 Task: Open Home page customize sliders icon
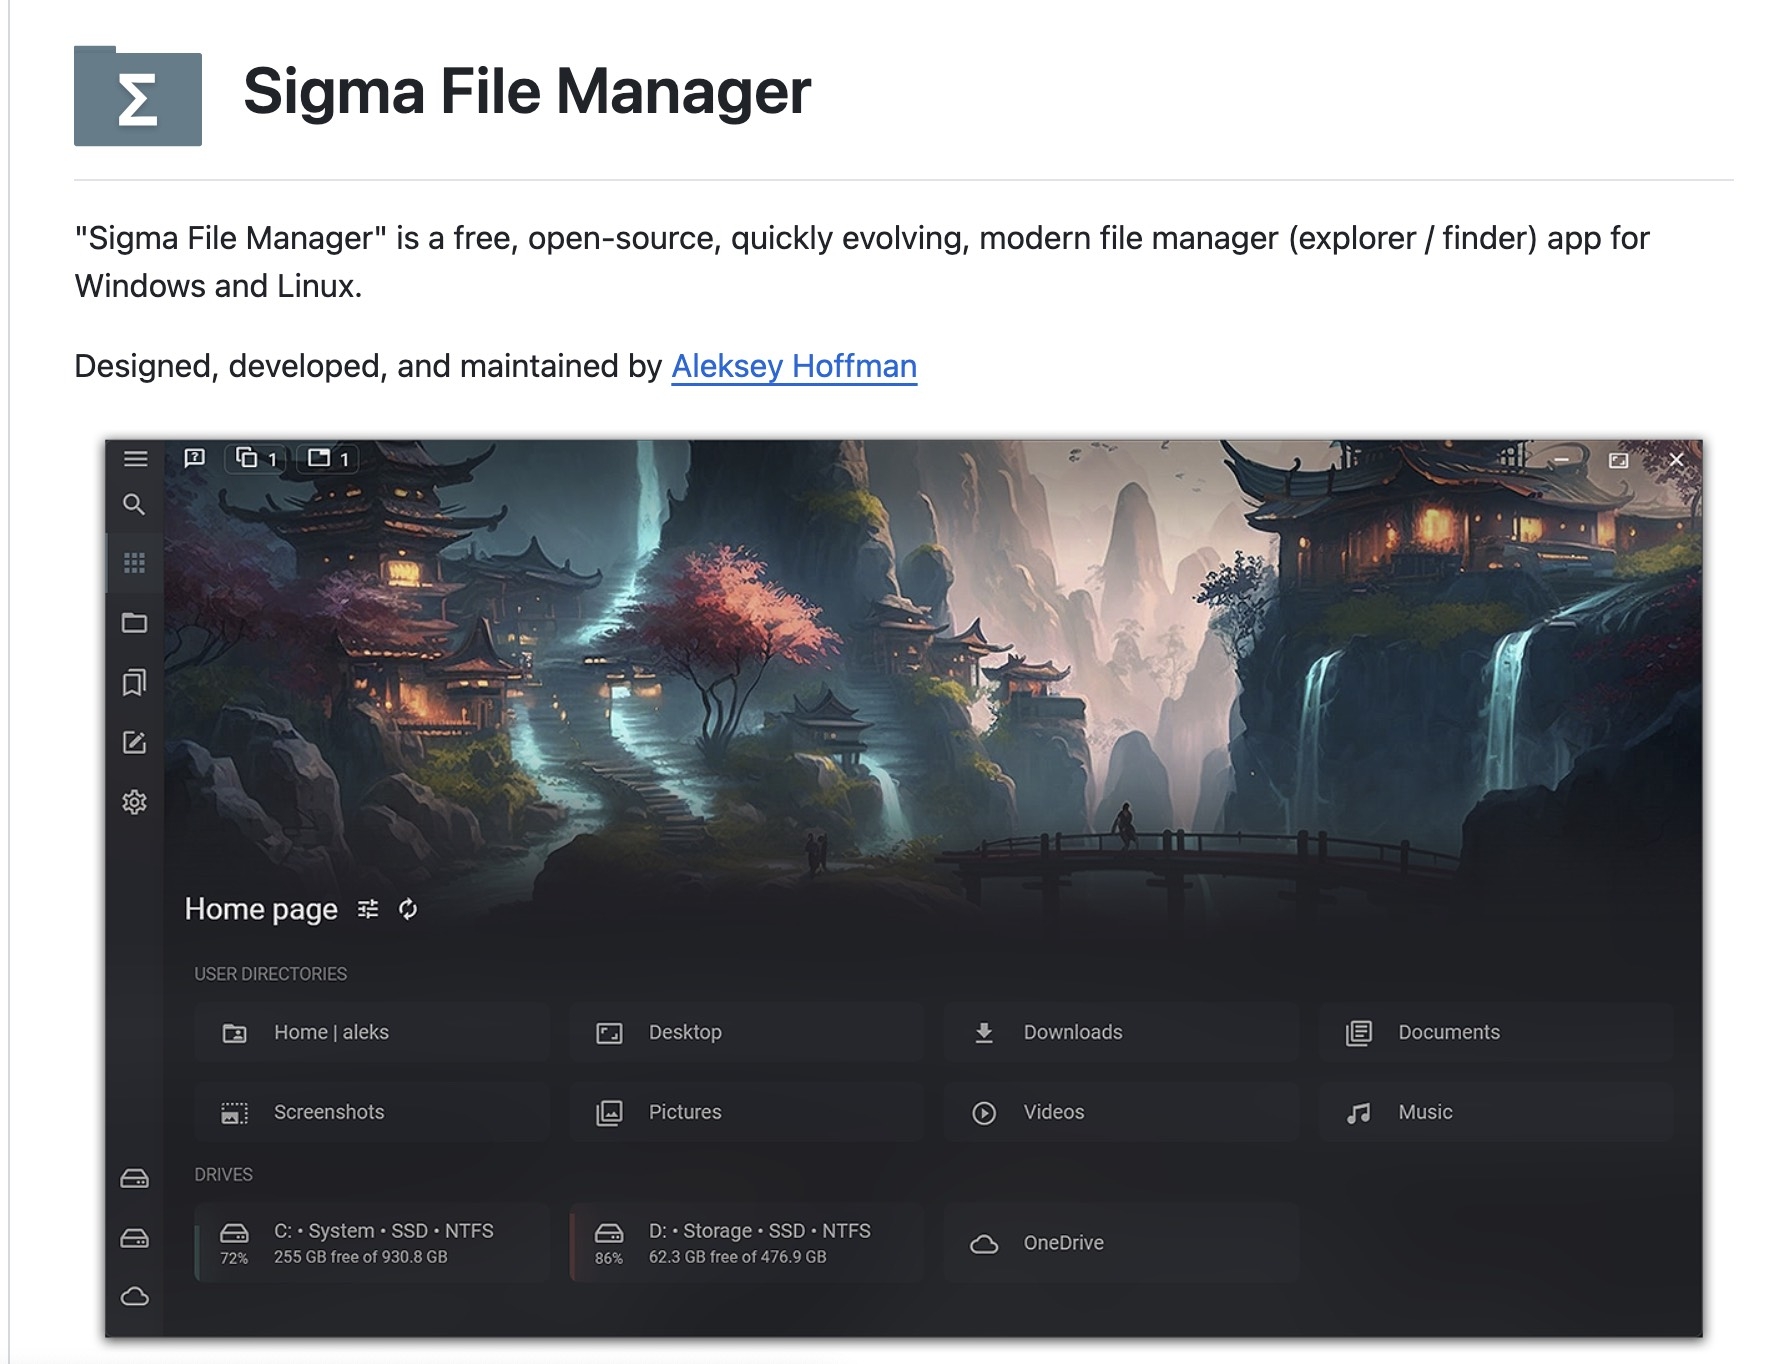pos(368,909)
